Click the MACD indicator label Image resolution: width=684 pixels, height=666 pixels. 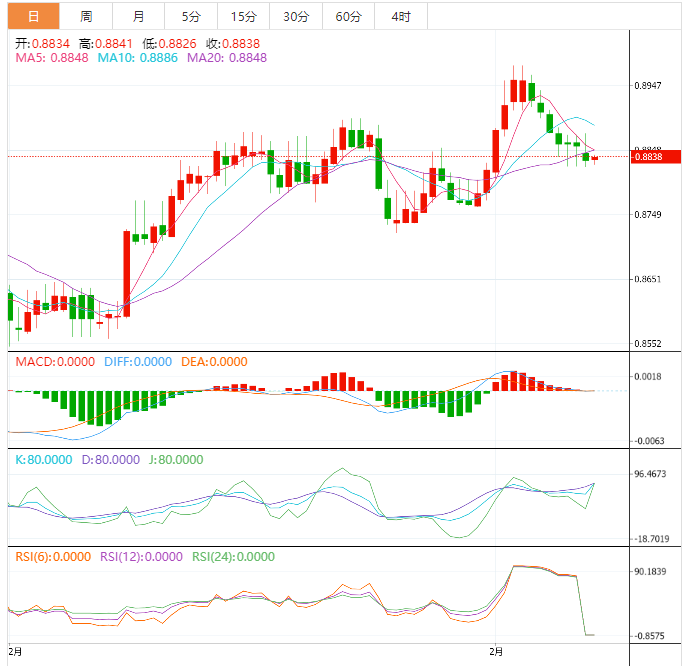[53, 361]
